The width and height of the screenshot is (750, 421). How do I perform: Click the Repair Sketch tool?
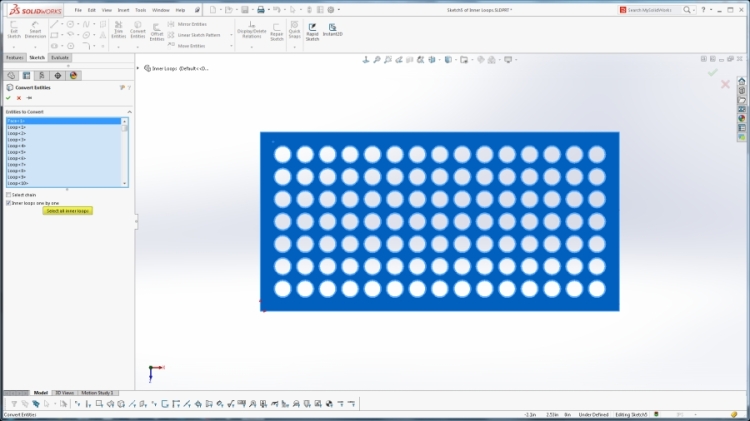tap(277, 32)
